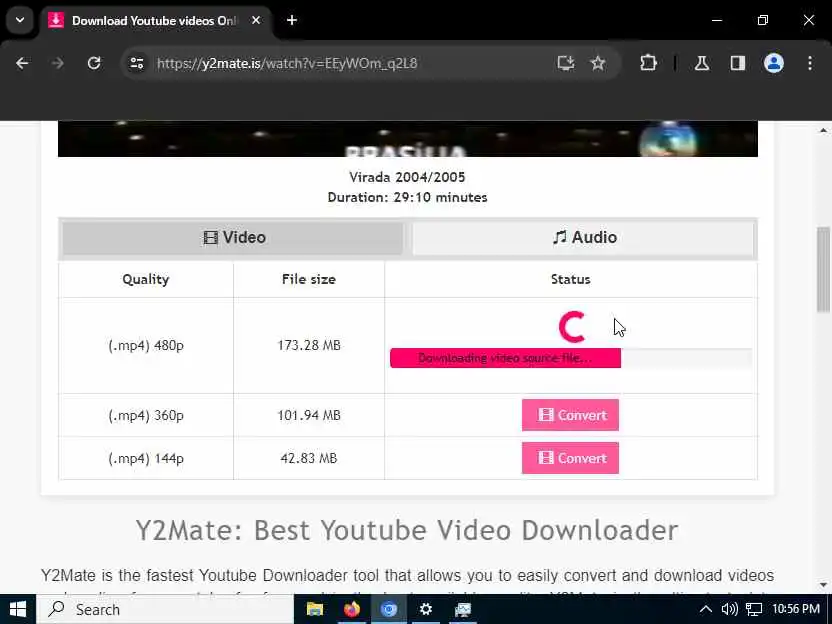This screenshot has height=624, width=832.
Task: Click the Virada 2004/2005 title
Action: pos(407,177)
